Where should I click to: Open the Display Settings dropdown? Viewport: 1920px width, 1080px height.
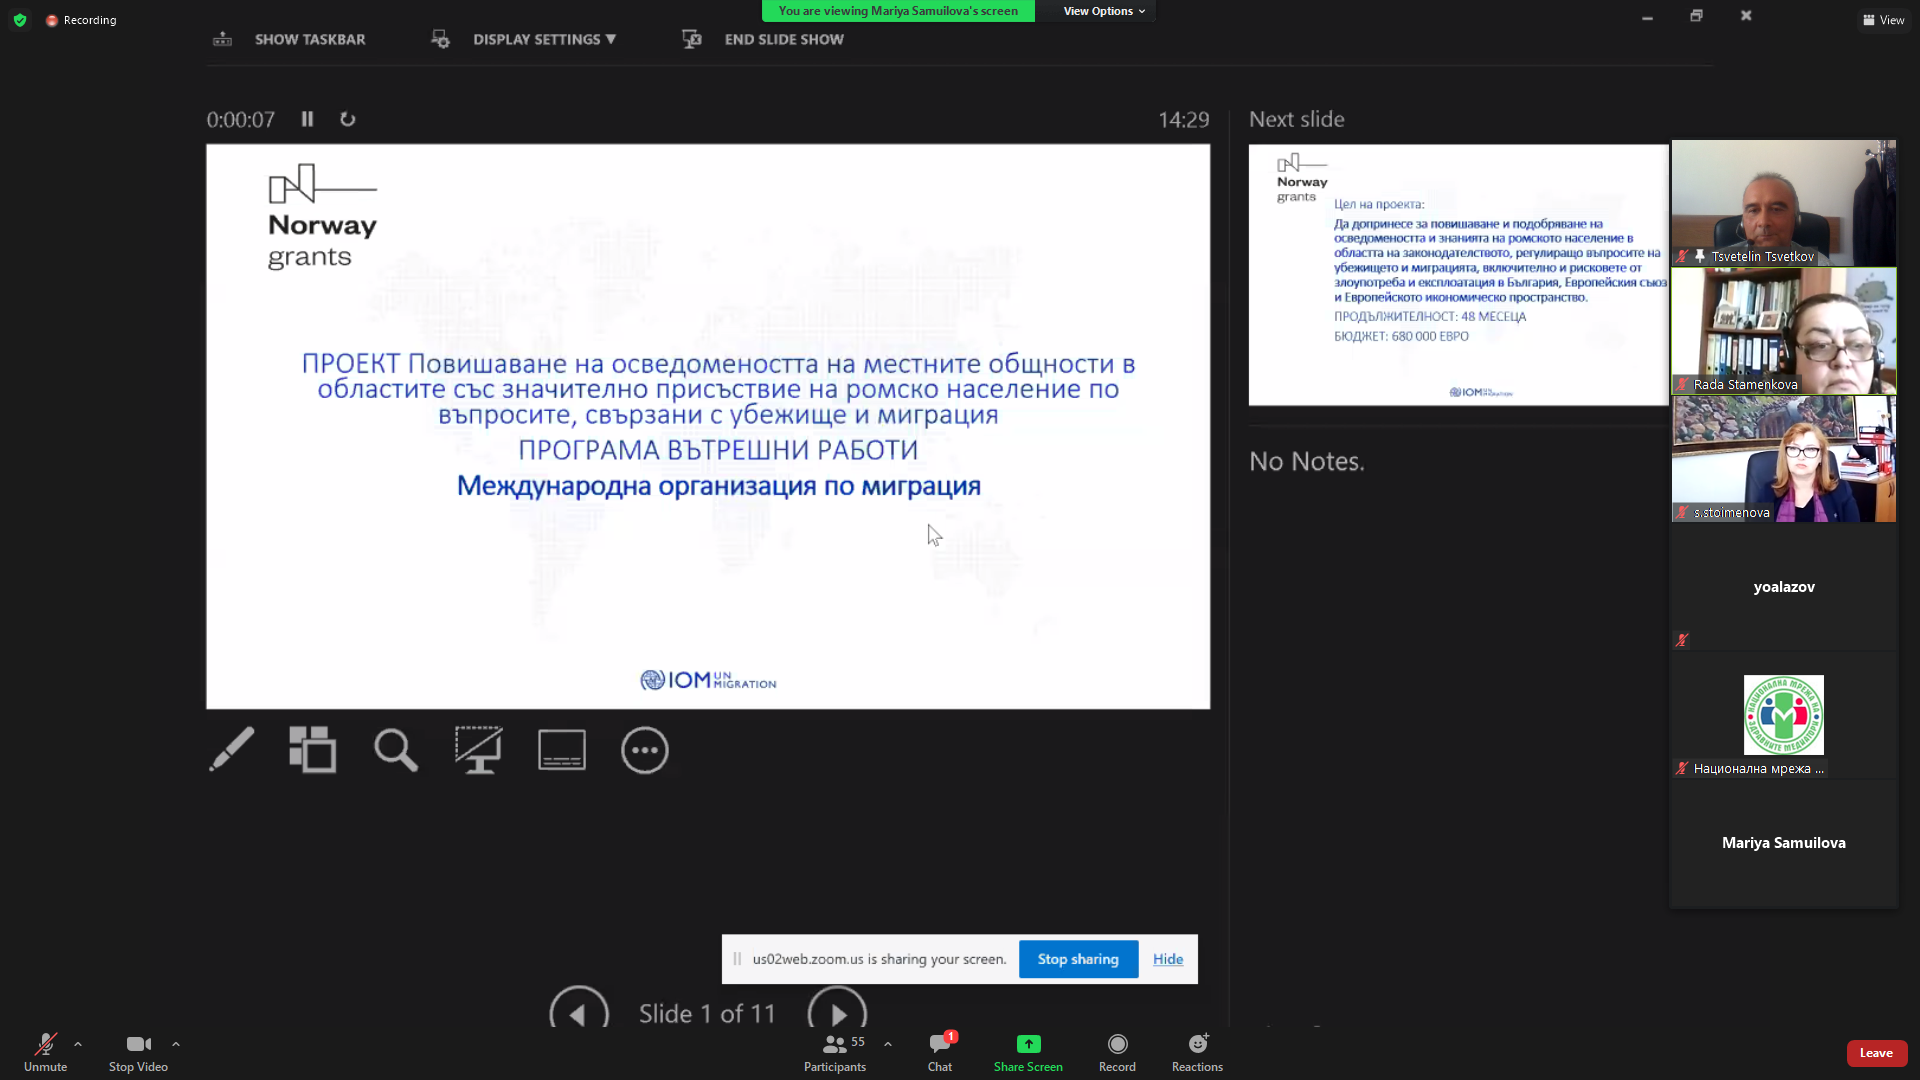(x=544, y=39)
